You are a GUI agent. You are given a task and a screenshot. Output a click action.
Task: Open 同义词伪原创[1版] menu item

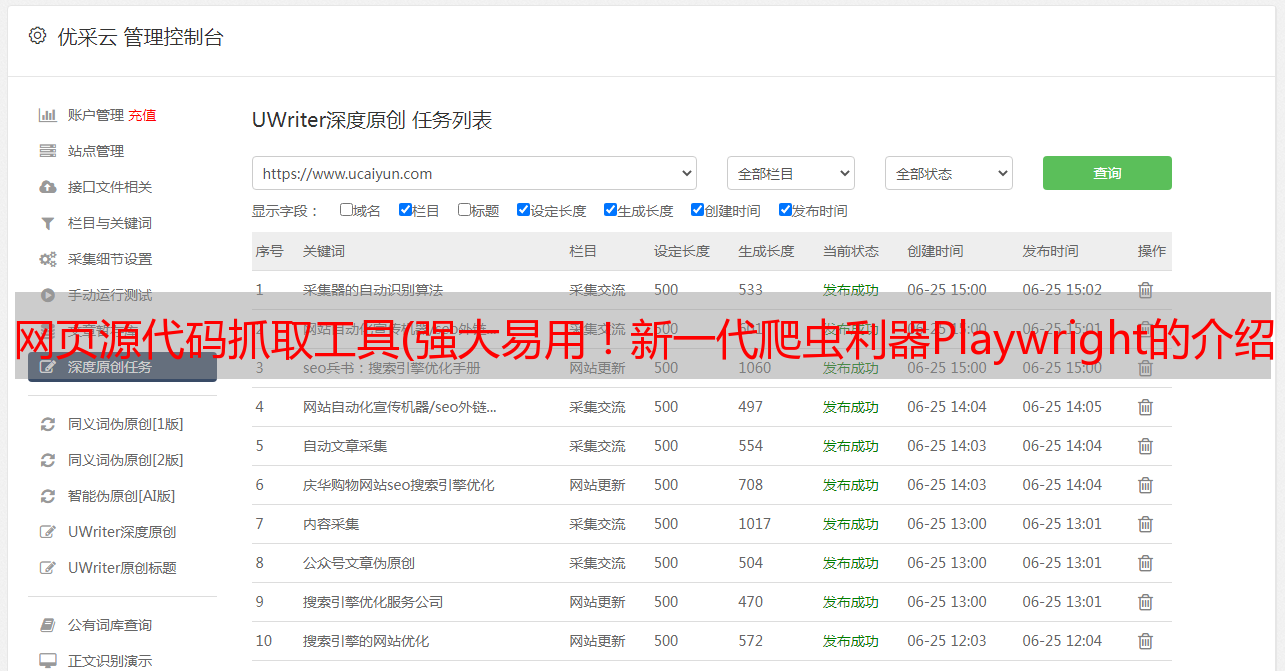(125, 424)
